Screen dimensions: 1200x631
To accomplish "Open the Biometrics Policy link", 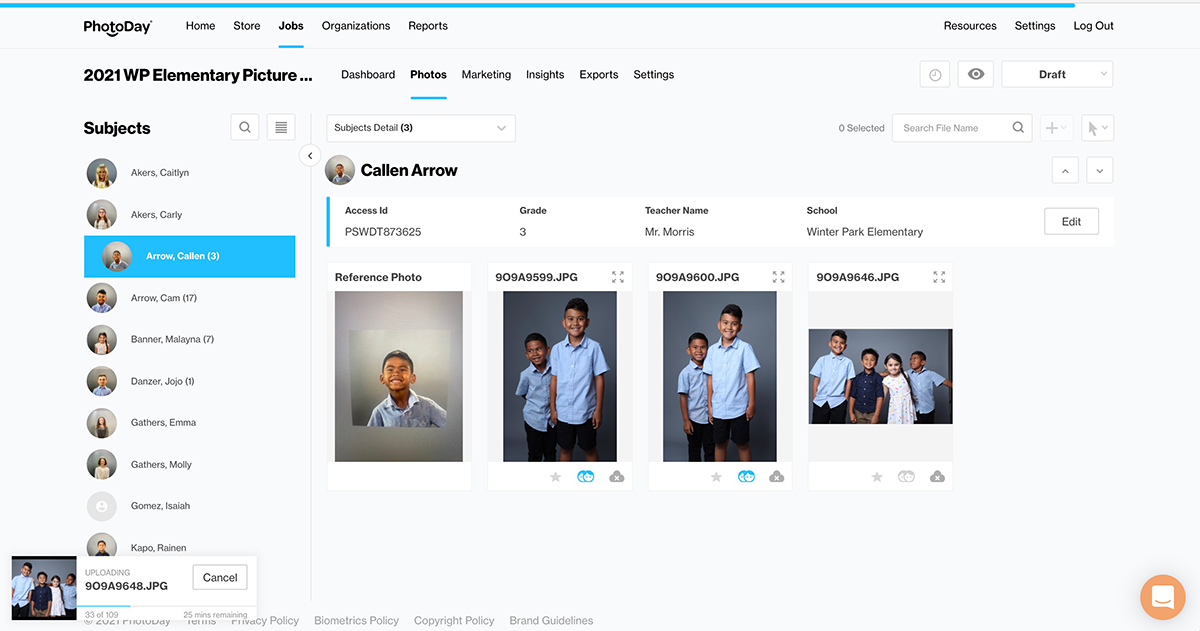I will [357, 621].
